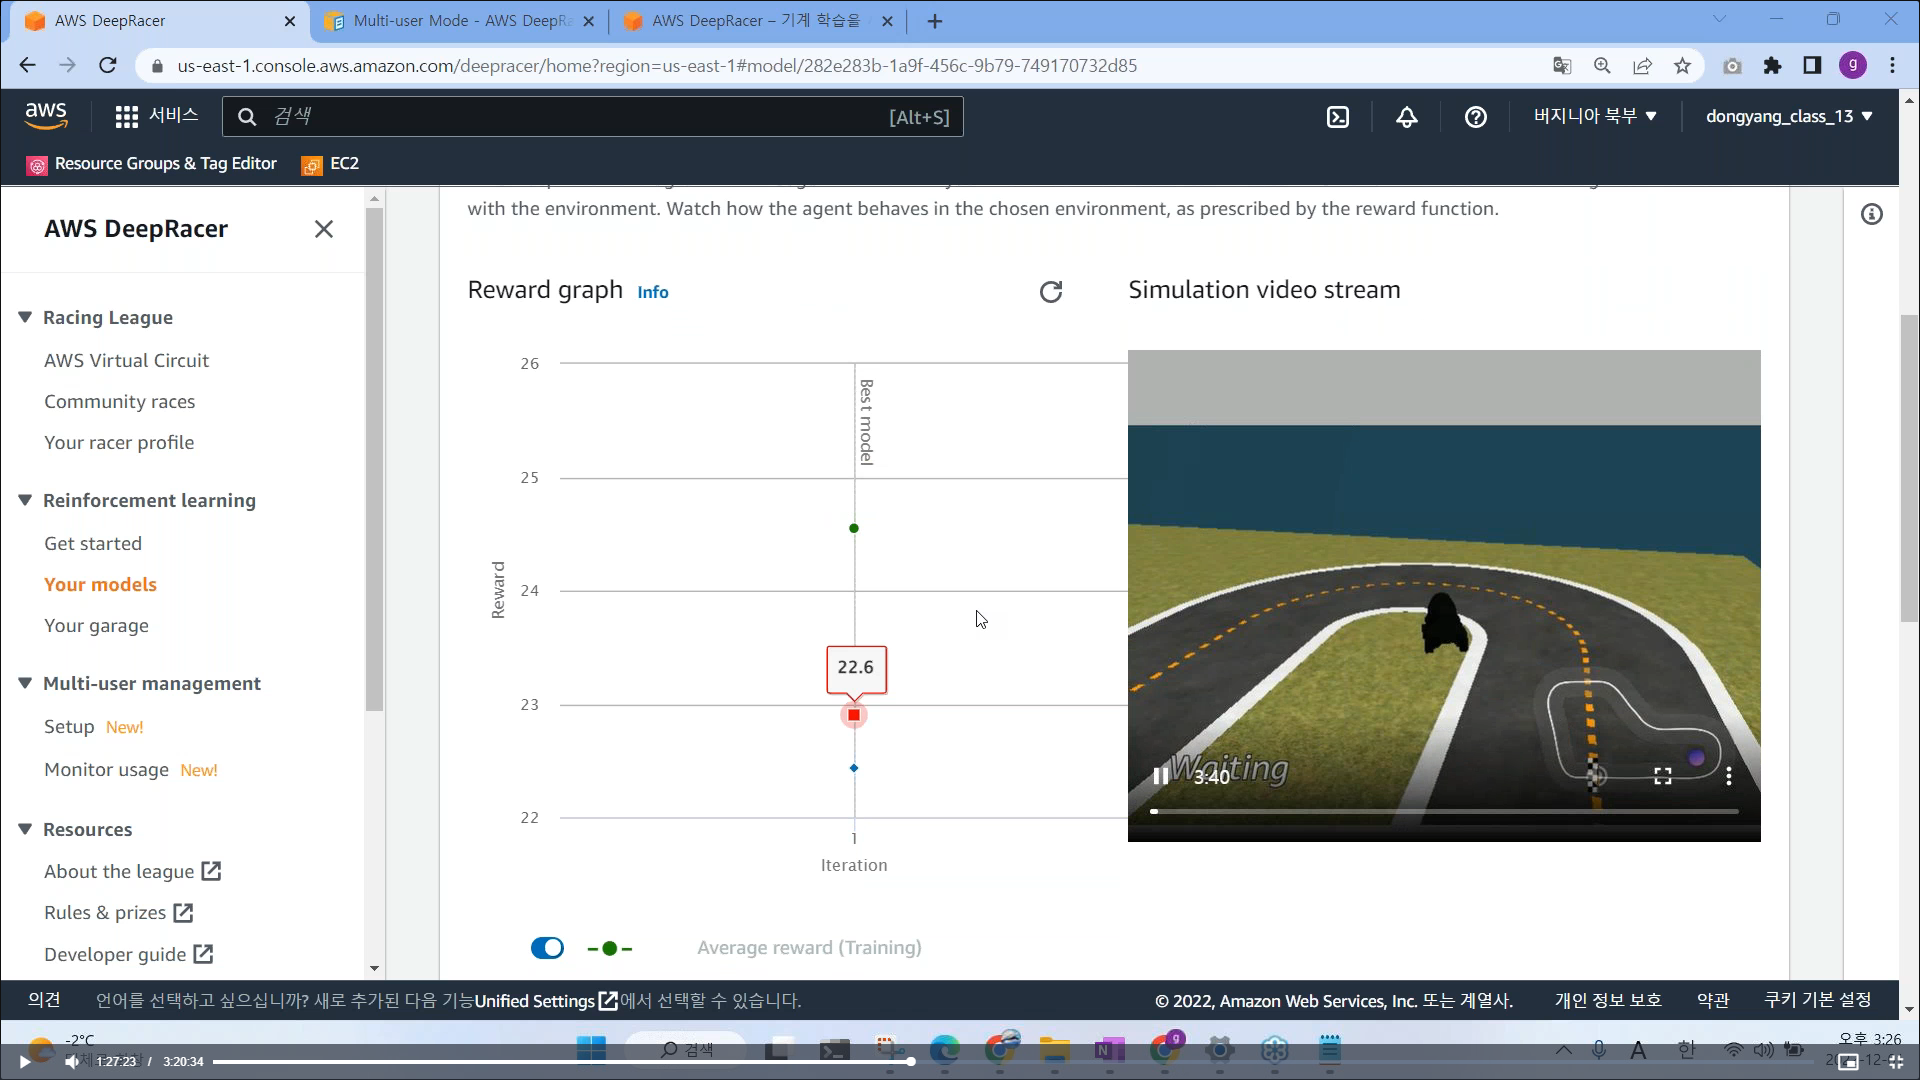This screenshot has width=1920, height=1080.
Task: Pause the simulation video stream
Action: (x=1160, y=776)
